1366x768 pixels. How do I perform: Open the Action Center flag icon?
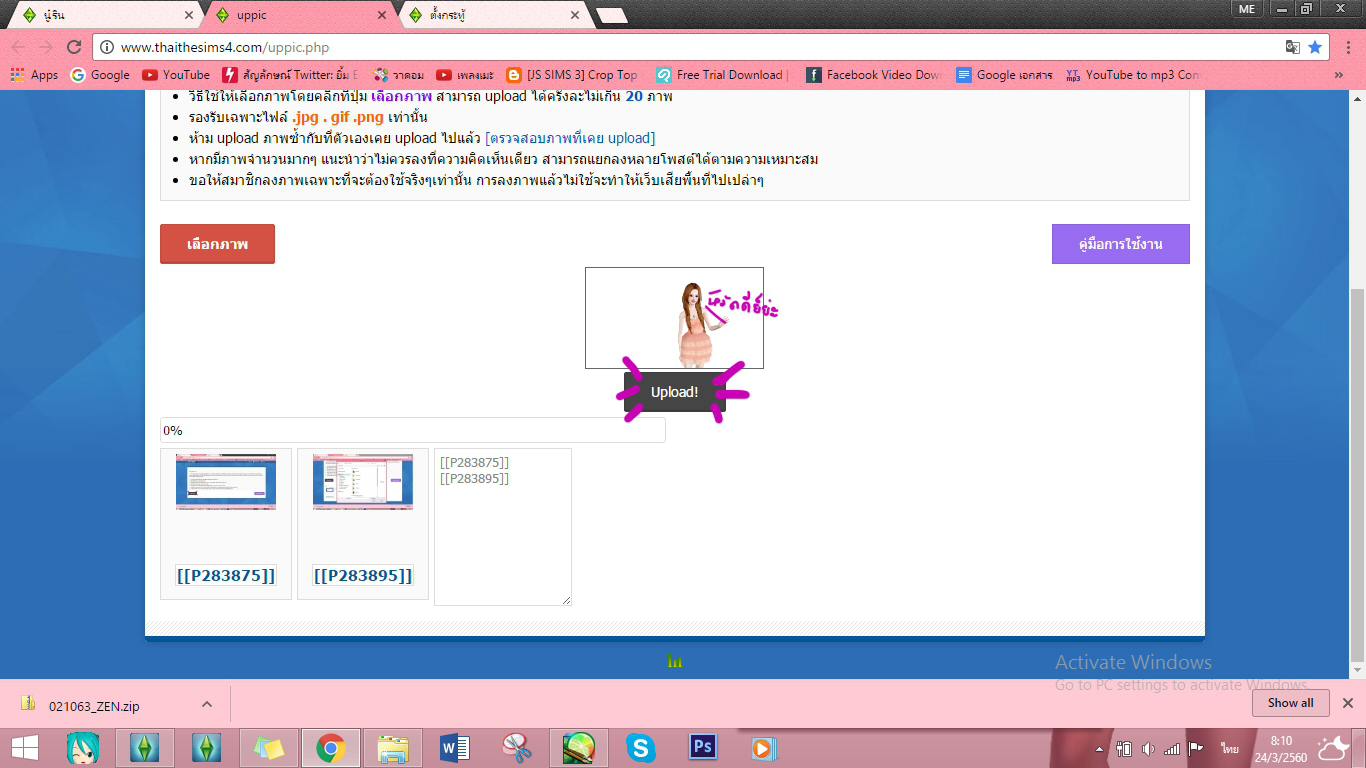(1195, 748)
